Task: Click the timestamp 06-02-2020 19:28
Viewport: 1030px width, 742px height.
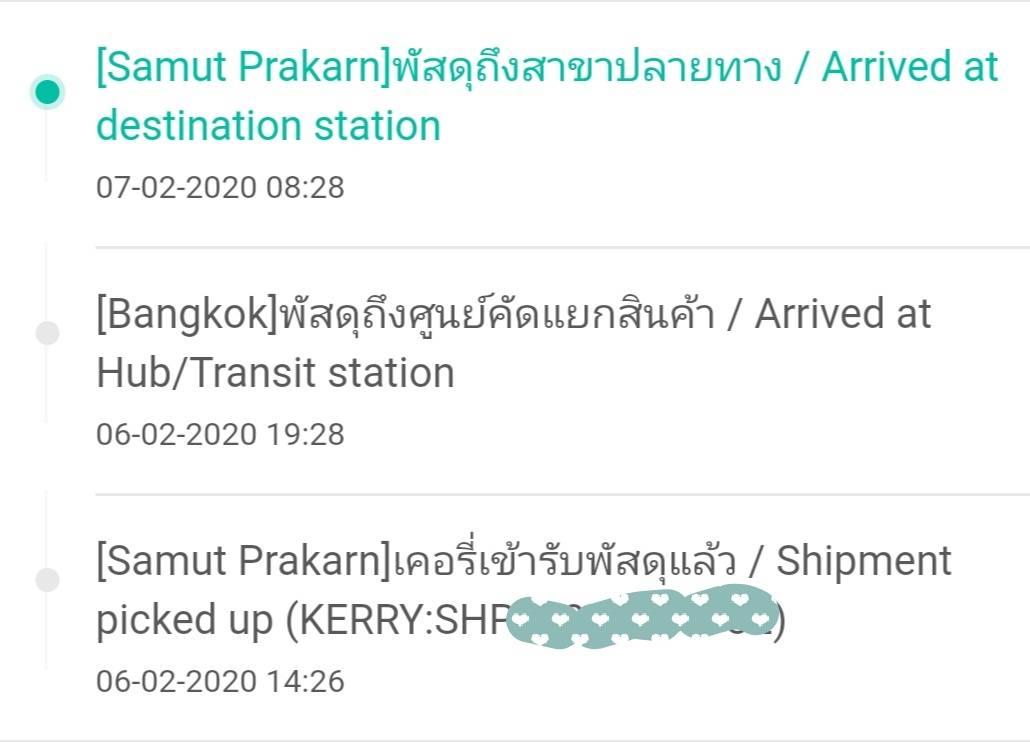Action: pyautogui.click(x=220, y=434)
